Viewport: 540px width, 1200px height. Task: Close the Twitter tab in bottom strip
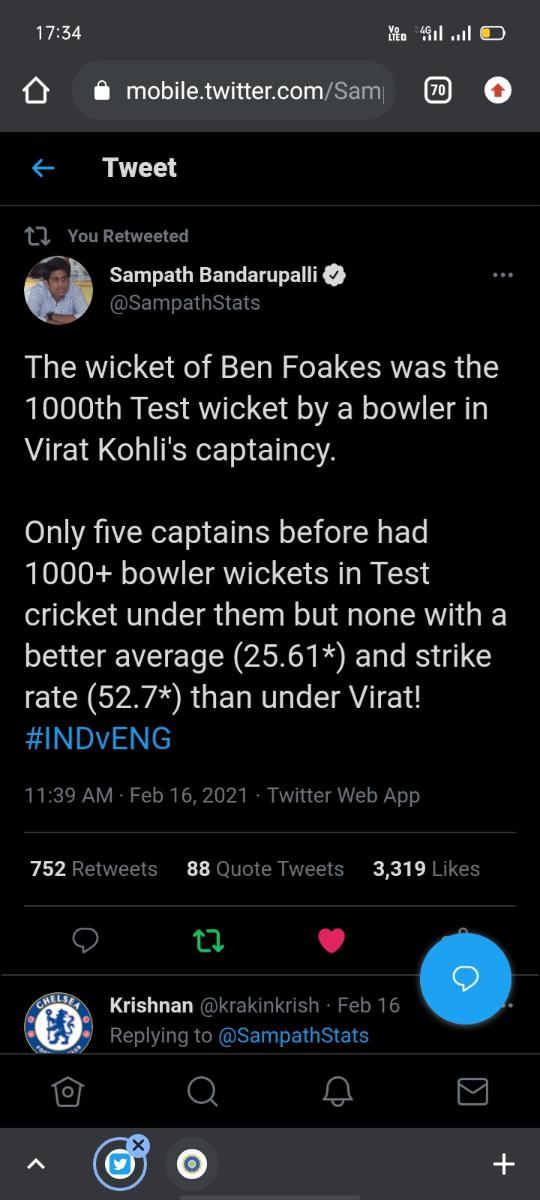[x=138, y=1146]
